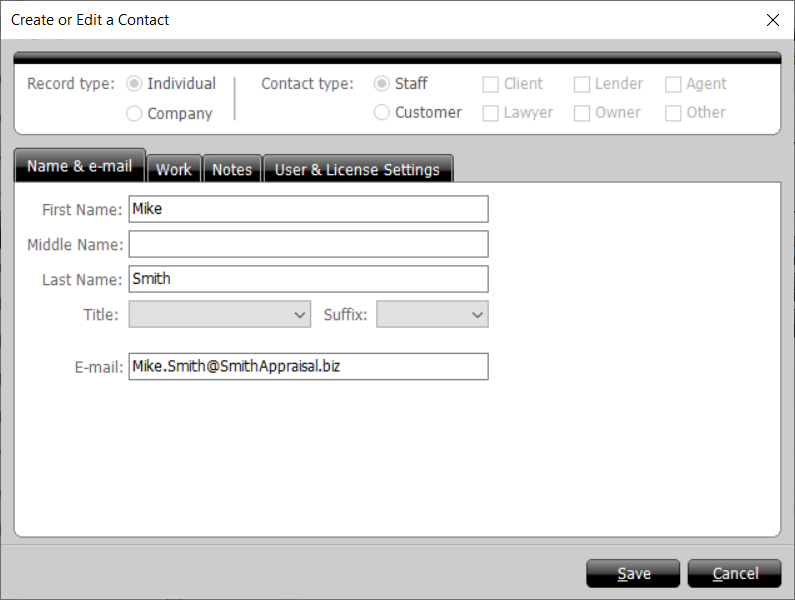Go to User & License Settings tab
The height and width of the screenshot is (600, 795).
[x=357, y=169]
